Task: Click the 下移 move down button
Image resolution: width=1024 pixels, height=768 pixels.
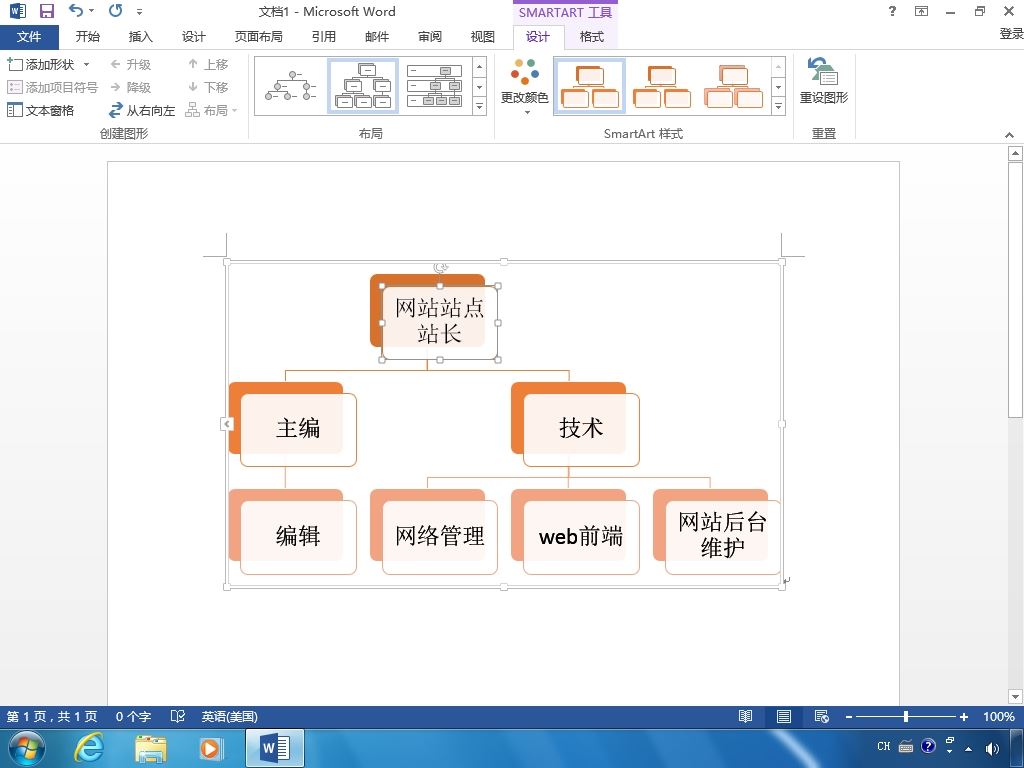Action: point(208,87)
